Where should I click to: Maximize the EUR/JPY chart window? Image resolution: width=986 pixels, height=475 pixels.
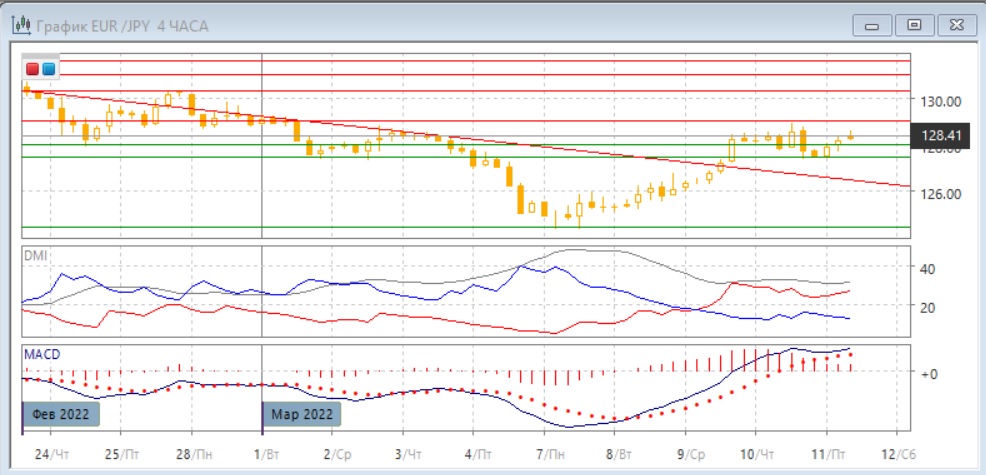pos(913,25)
